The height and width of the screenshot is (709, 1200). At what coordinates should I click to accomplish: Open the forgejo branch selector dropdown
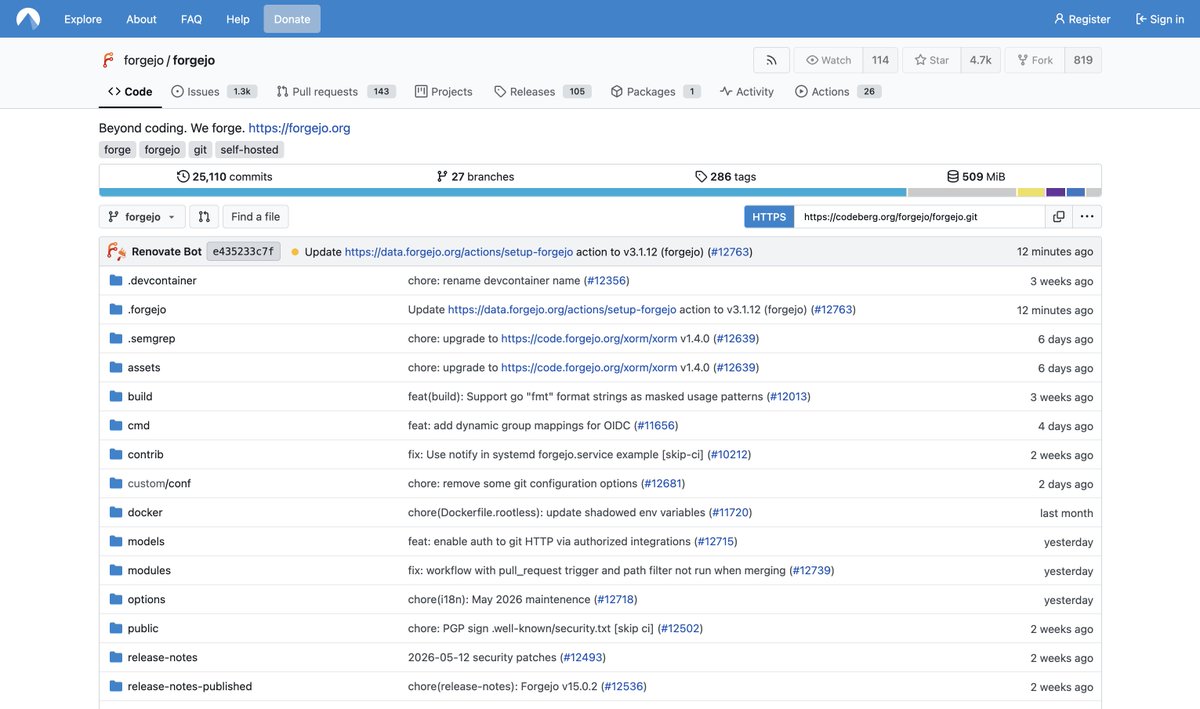coord(142,217)
